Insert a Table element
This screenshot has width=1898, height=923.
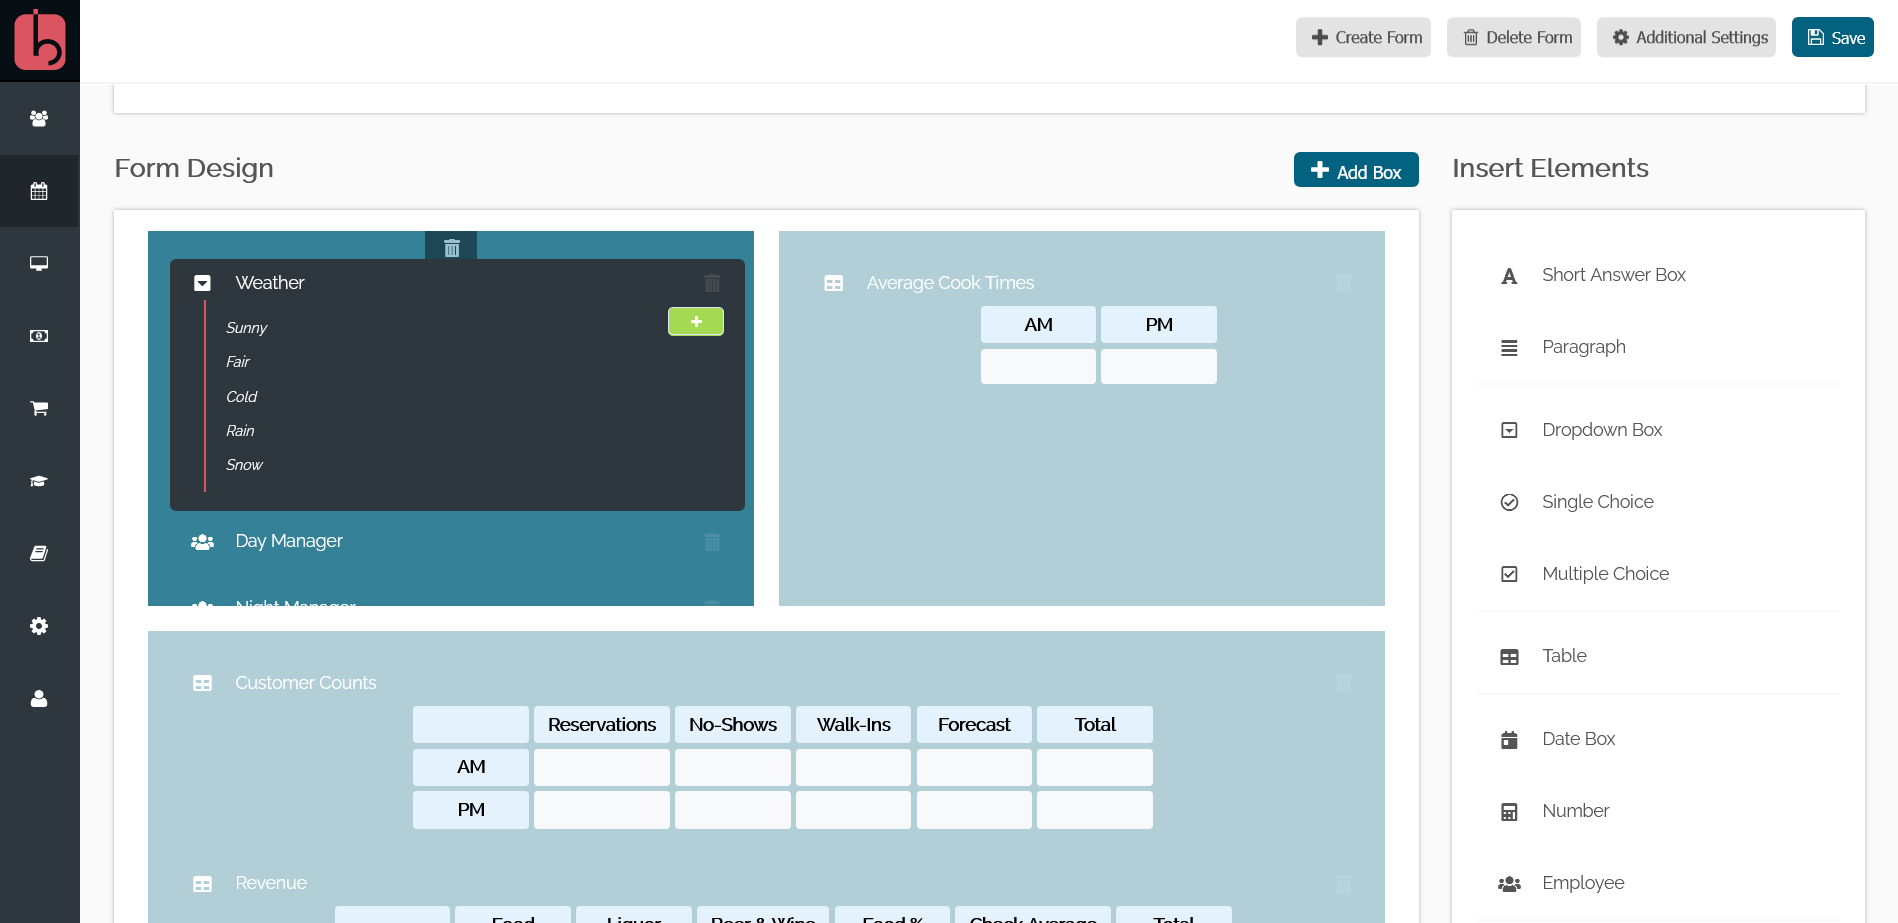1564,656
